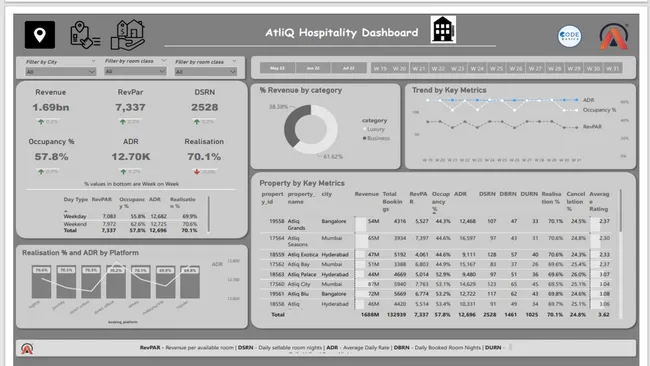Select week W 25 slicer button
Screen dimensions: 650x366
(497, 68)
